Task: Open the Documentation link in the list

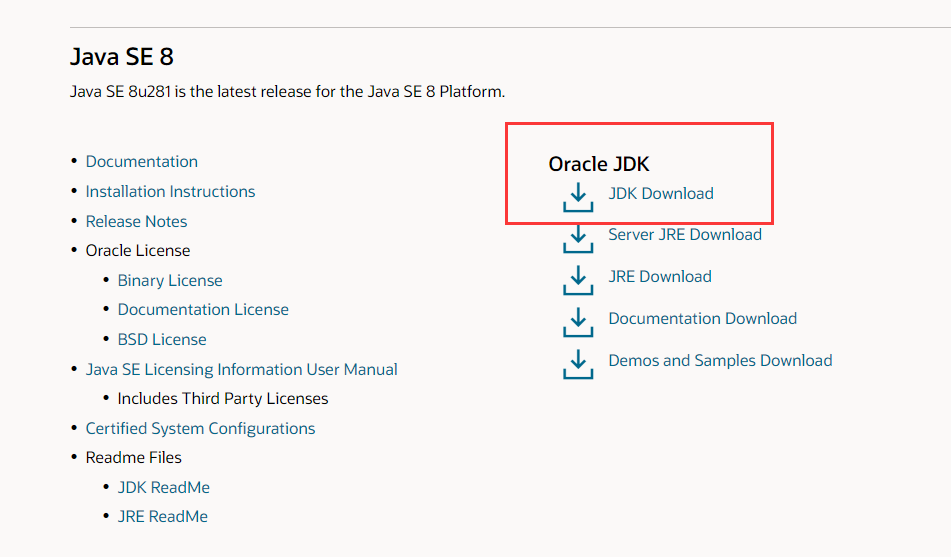Action: click(x=141, y=161)
